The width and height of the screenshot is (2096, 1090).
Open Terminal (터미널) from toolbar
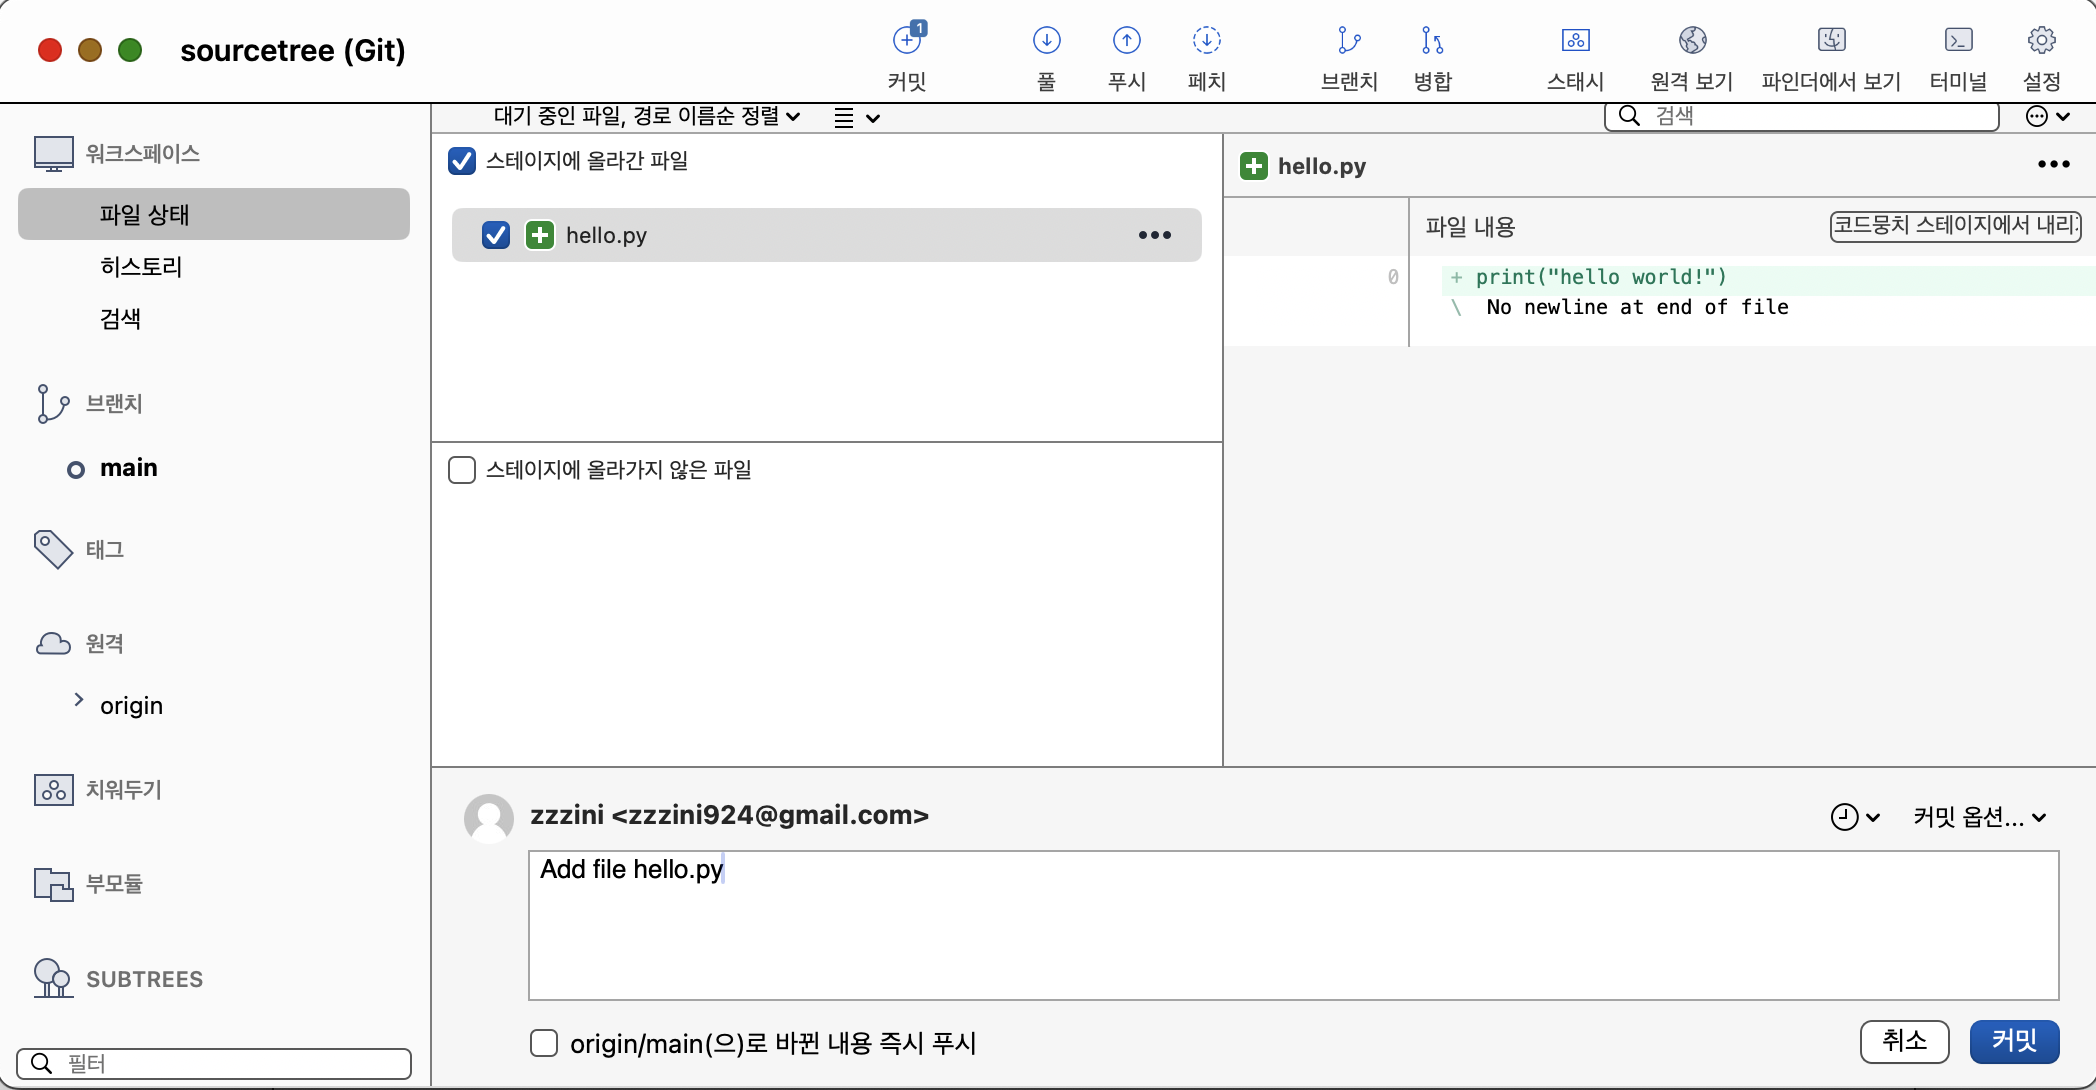click(x=1958, y=42)
